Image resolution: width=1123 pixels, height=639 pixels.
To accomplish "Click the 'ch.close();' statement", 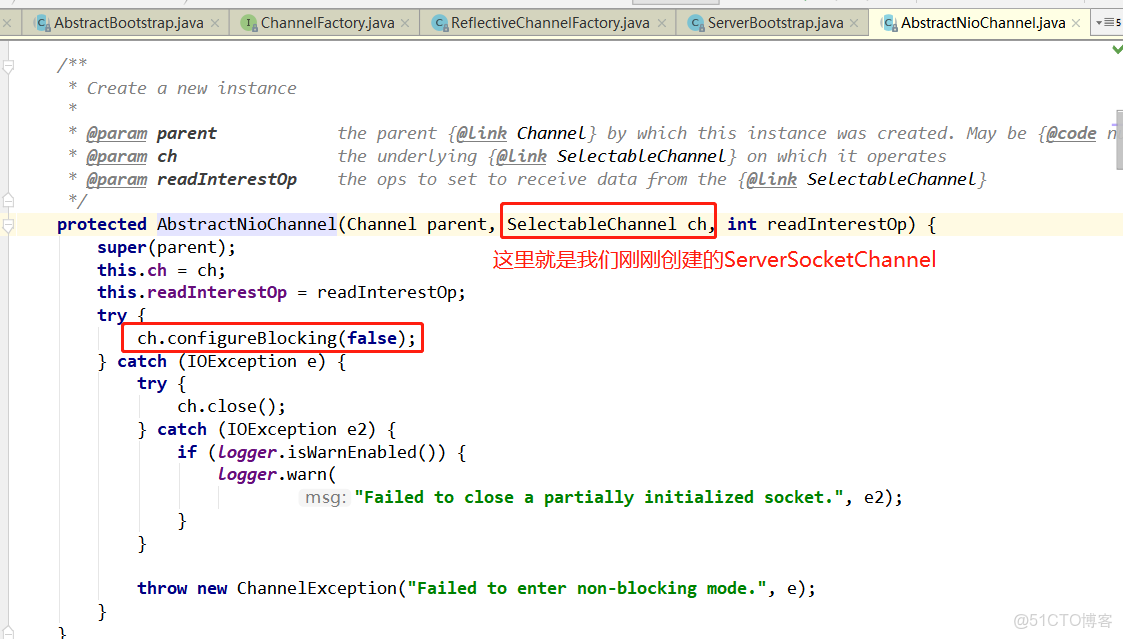I will point(231,407).
